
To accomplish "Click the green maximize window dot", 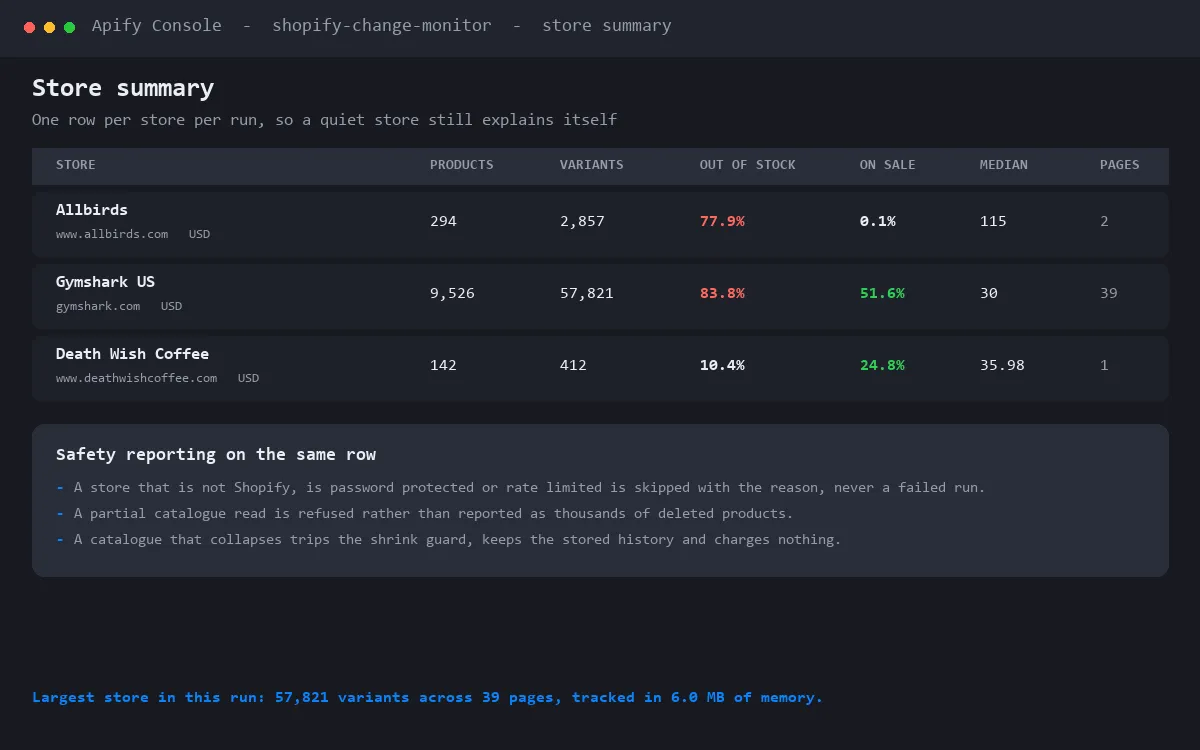I will (x=70, y=28).
